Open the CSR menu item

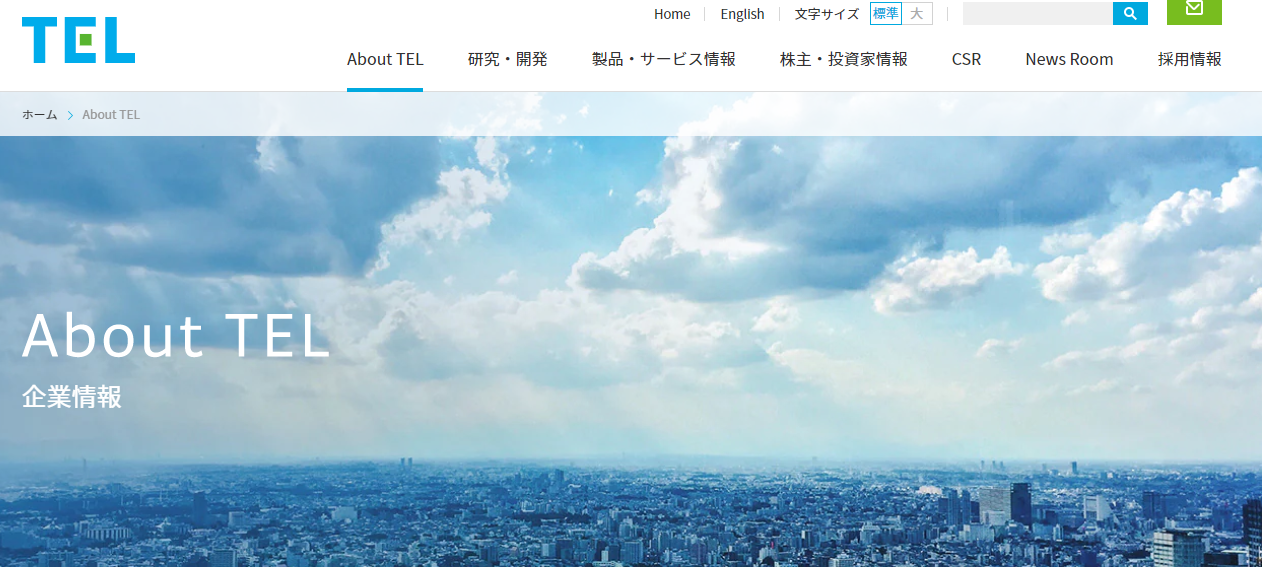click(967, 59)
